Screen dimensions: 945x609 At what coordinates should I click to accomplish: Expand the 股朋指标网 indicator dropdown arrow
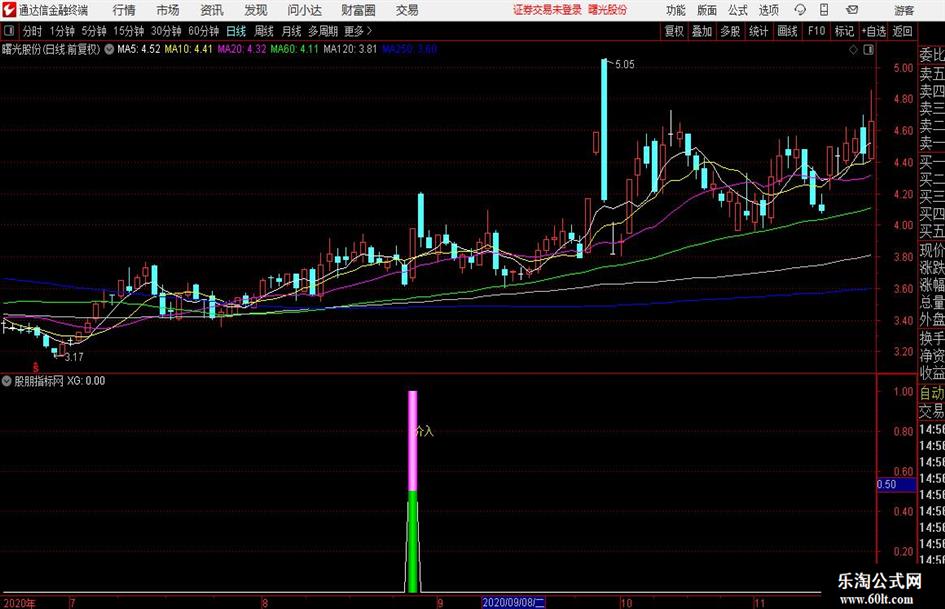point(7,381)
